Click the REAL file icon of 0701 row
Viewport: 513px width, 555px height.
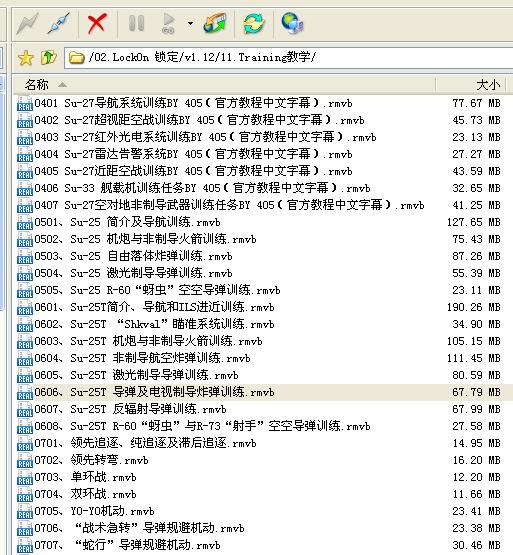[25, 444]
